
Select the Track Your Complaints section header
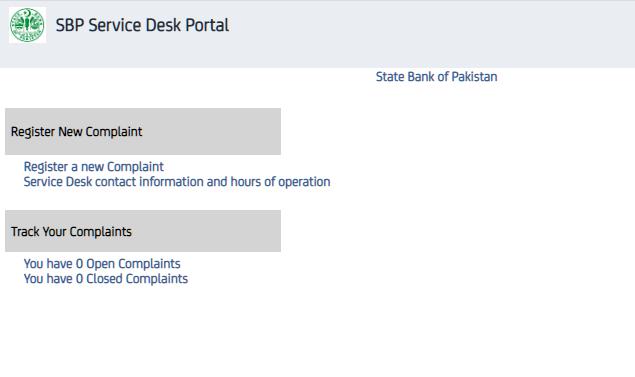143,231
